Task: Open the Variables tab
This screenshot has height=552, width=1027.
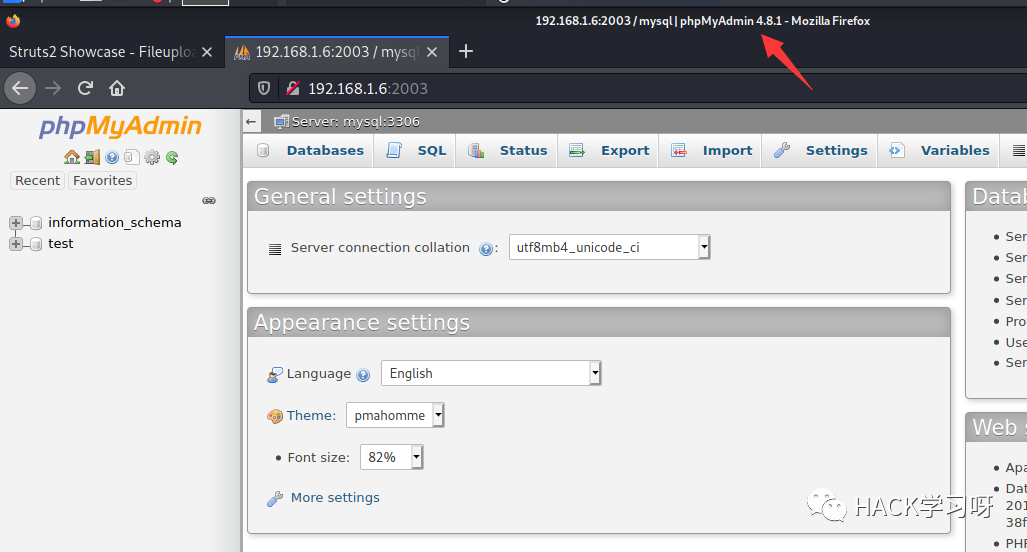Action: (x=939, y=151)
